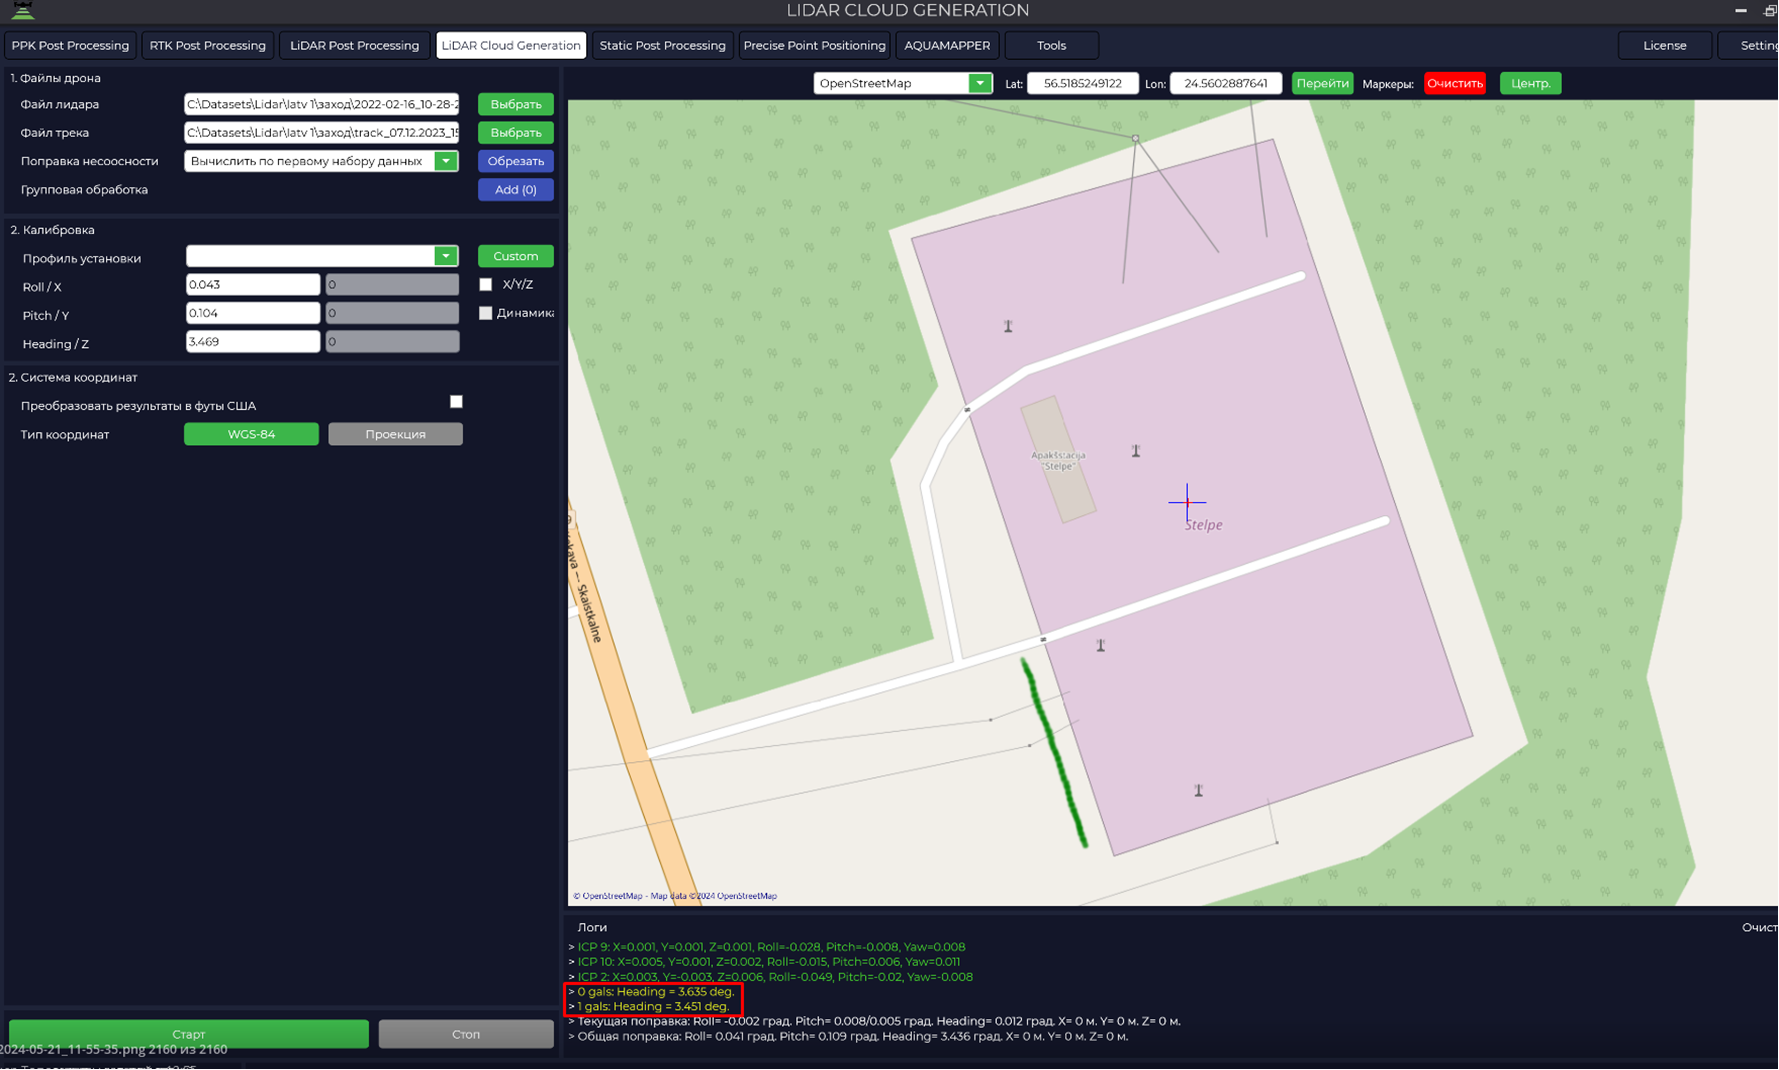Open Precise Point Positioning tab

814,45
